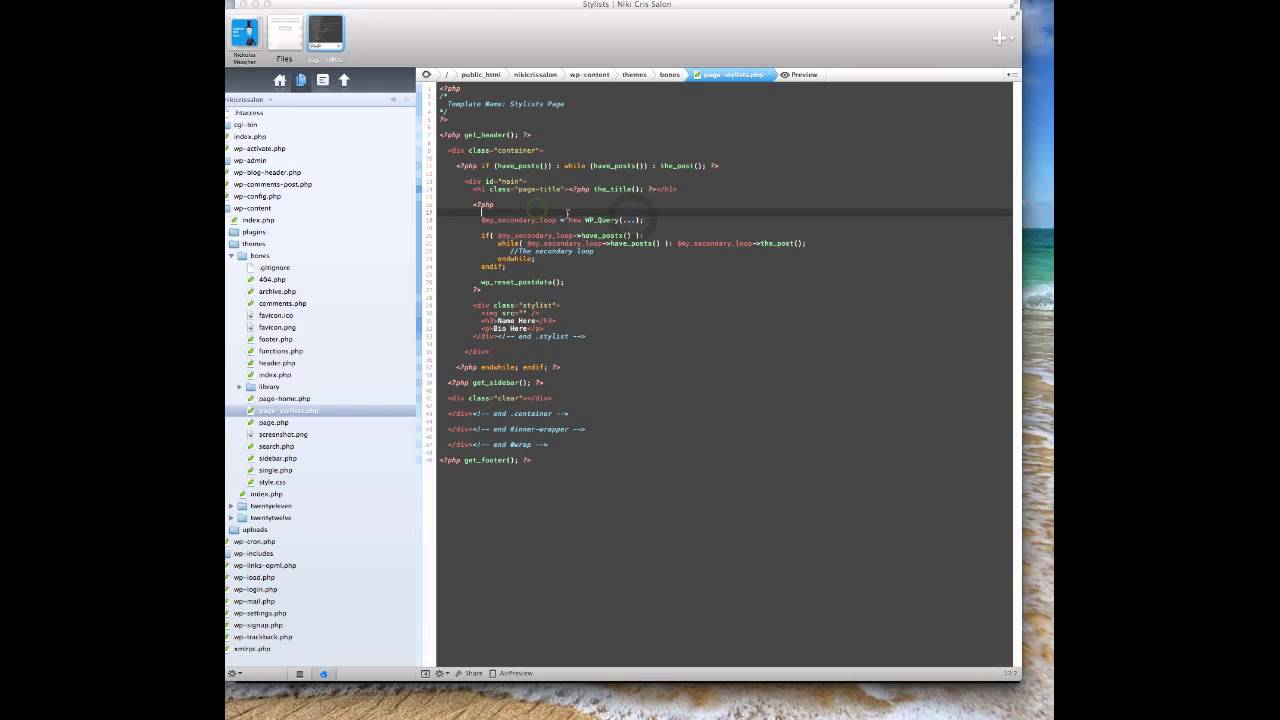Click code line with get_sidebar()

495,383
